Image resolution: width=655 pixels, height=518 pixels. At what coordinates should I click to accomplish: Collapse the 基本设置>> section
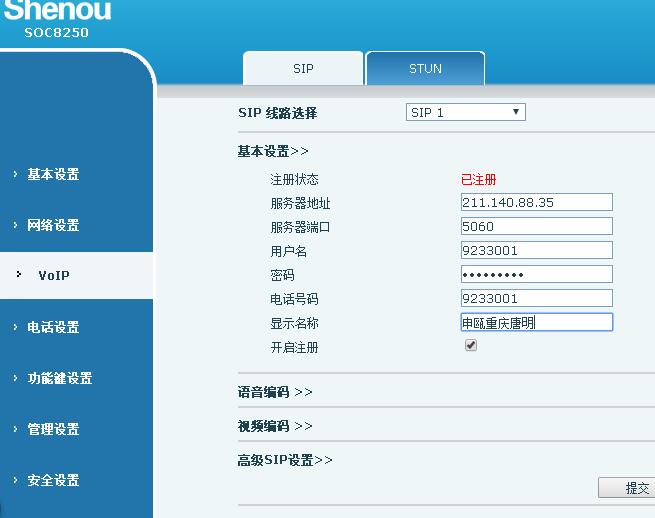pos(273,151)
